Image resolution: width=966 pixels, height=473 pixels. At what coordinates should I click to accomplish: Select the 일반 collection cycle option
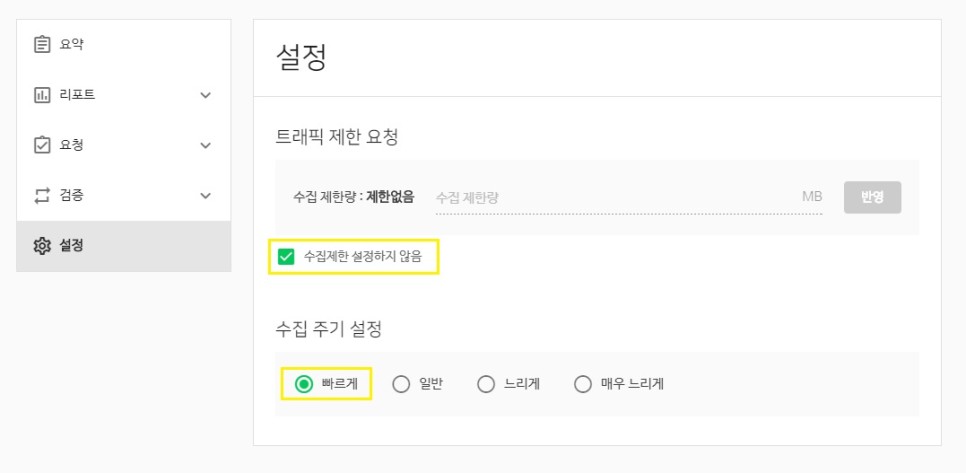click(x=401, y=384)
